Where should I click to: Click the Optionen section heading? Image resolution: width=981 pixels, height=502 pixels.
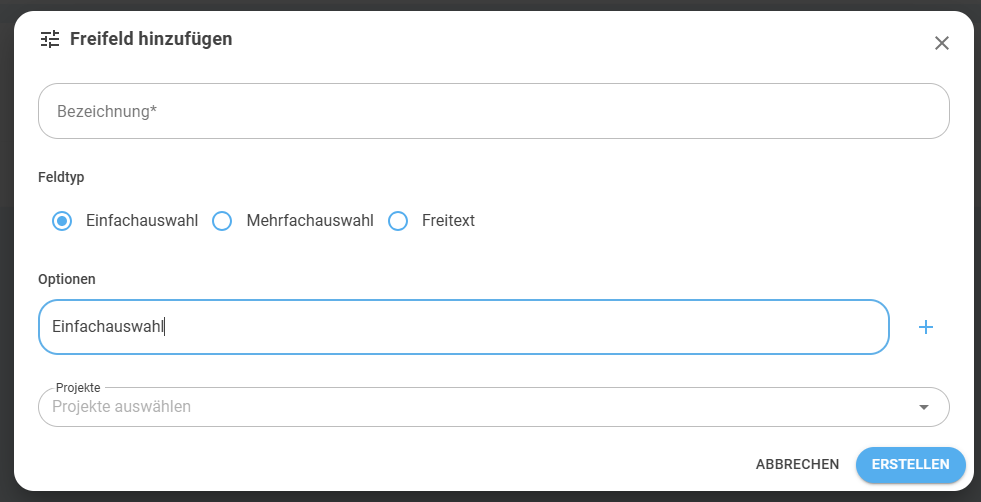coord(67,279)
